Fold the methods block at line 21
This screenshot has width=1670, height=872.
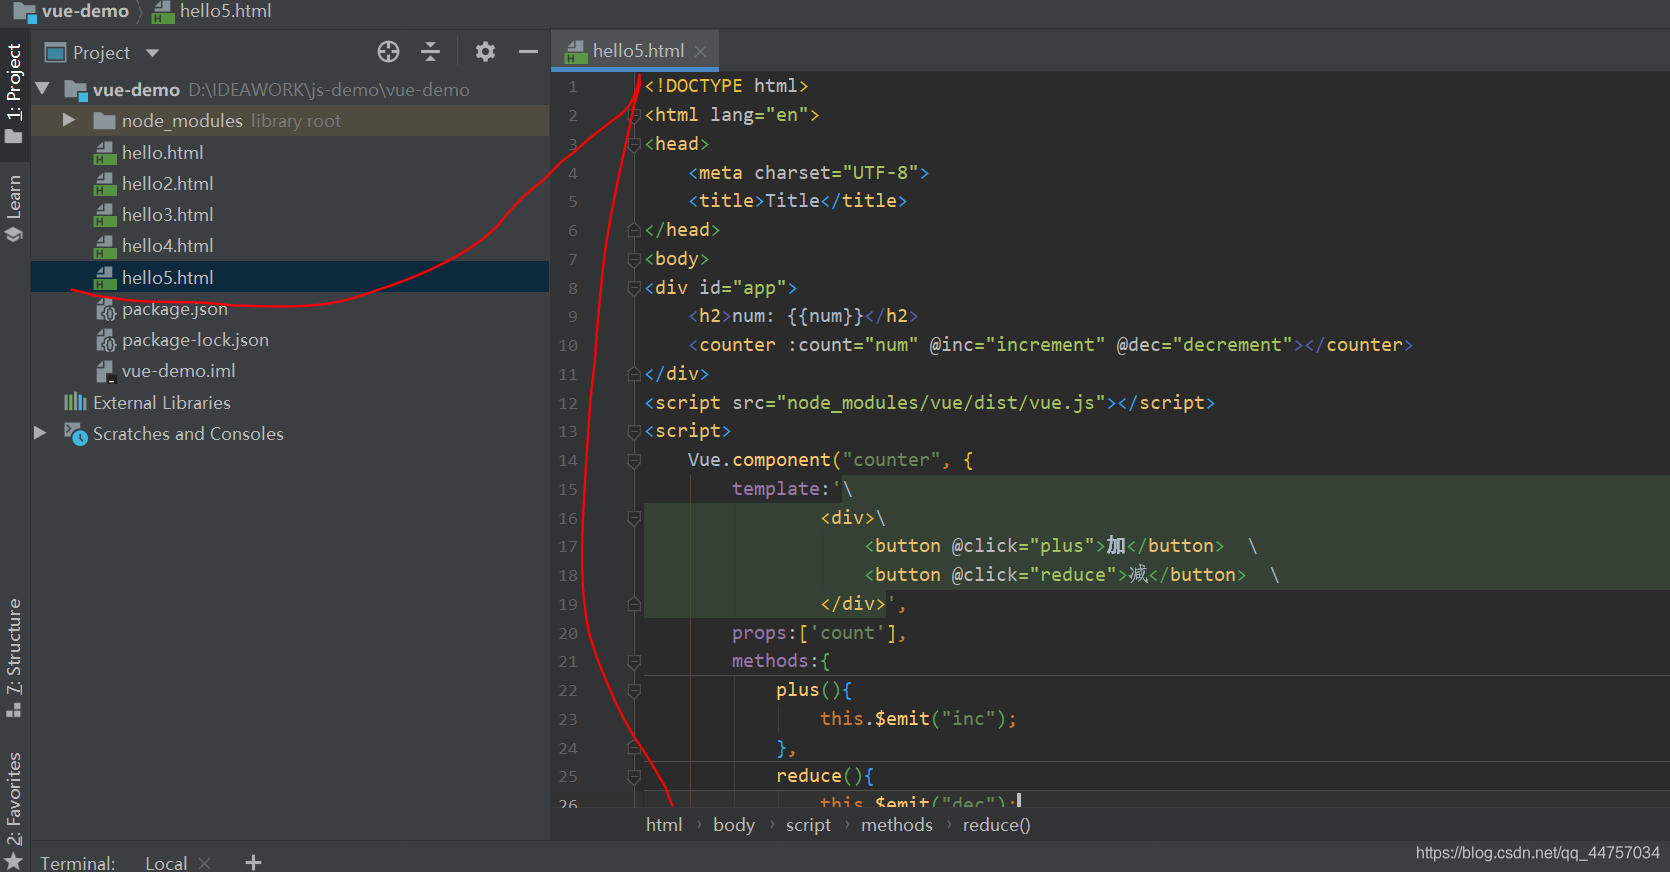tap(634, 661)
